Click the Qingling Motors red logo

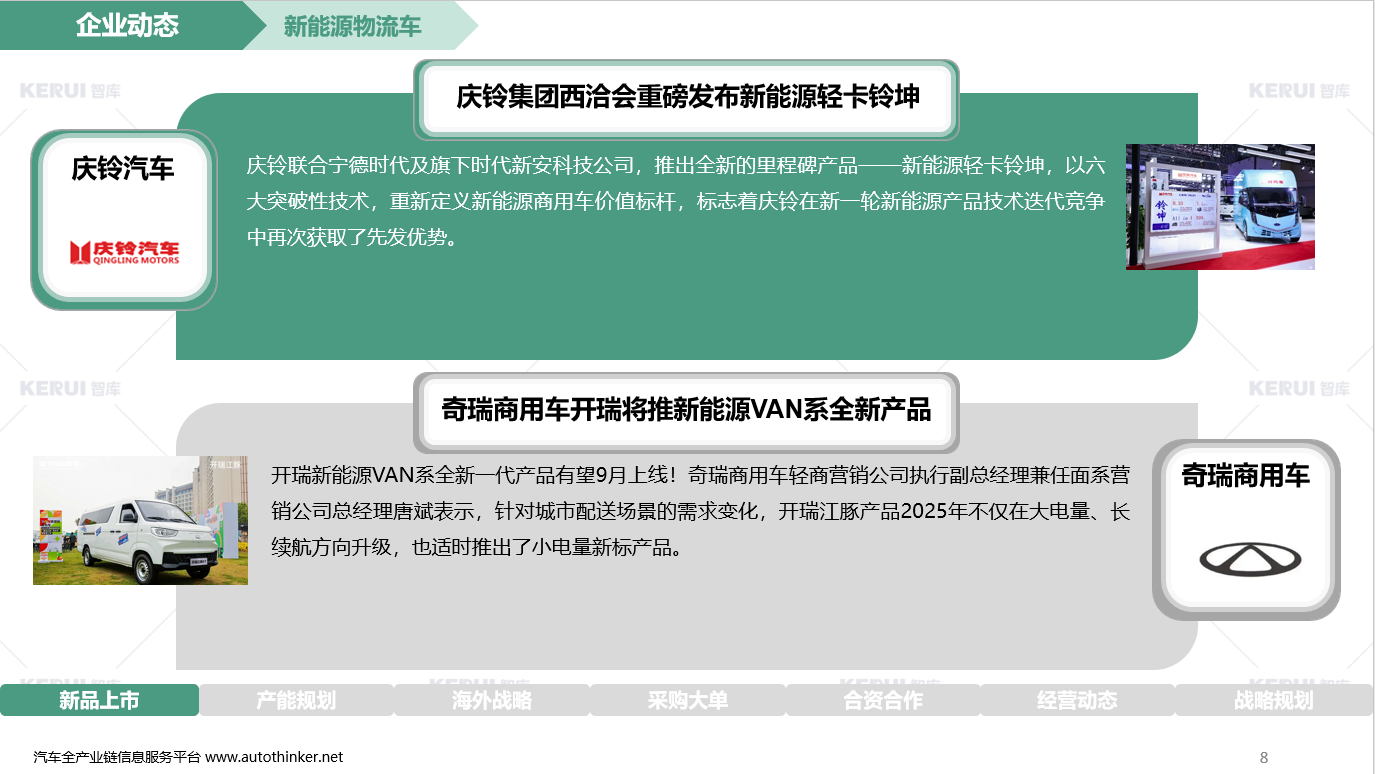tap(125, 252)
